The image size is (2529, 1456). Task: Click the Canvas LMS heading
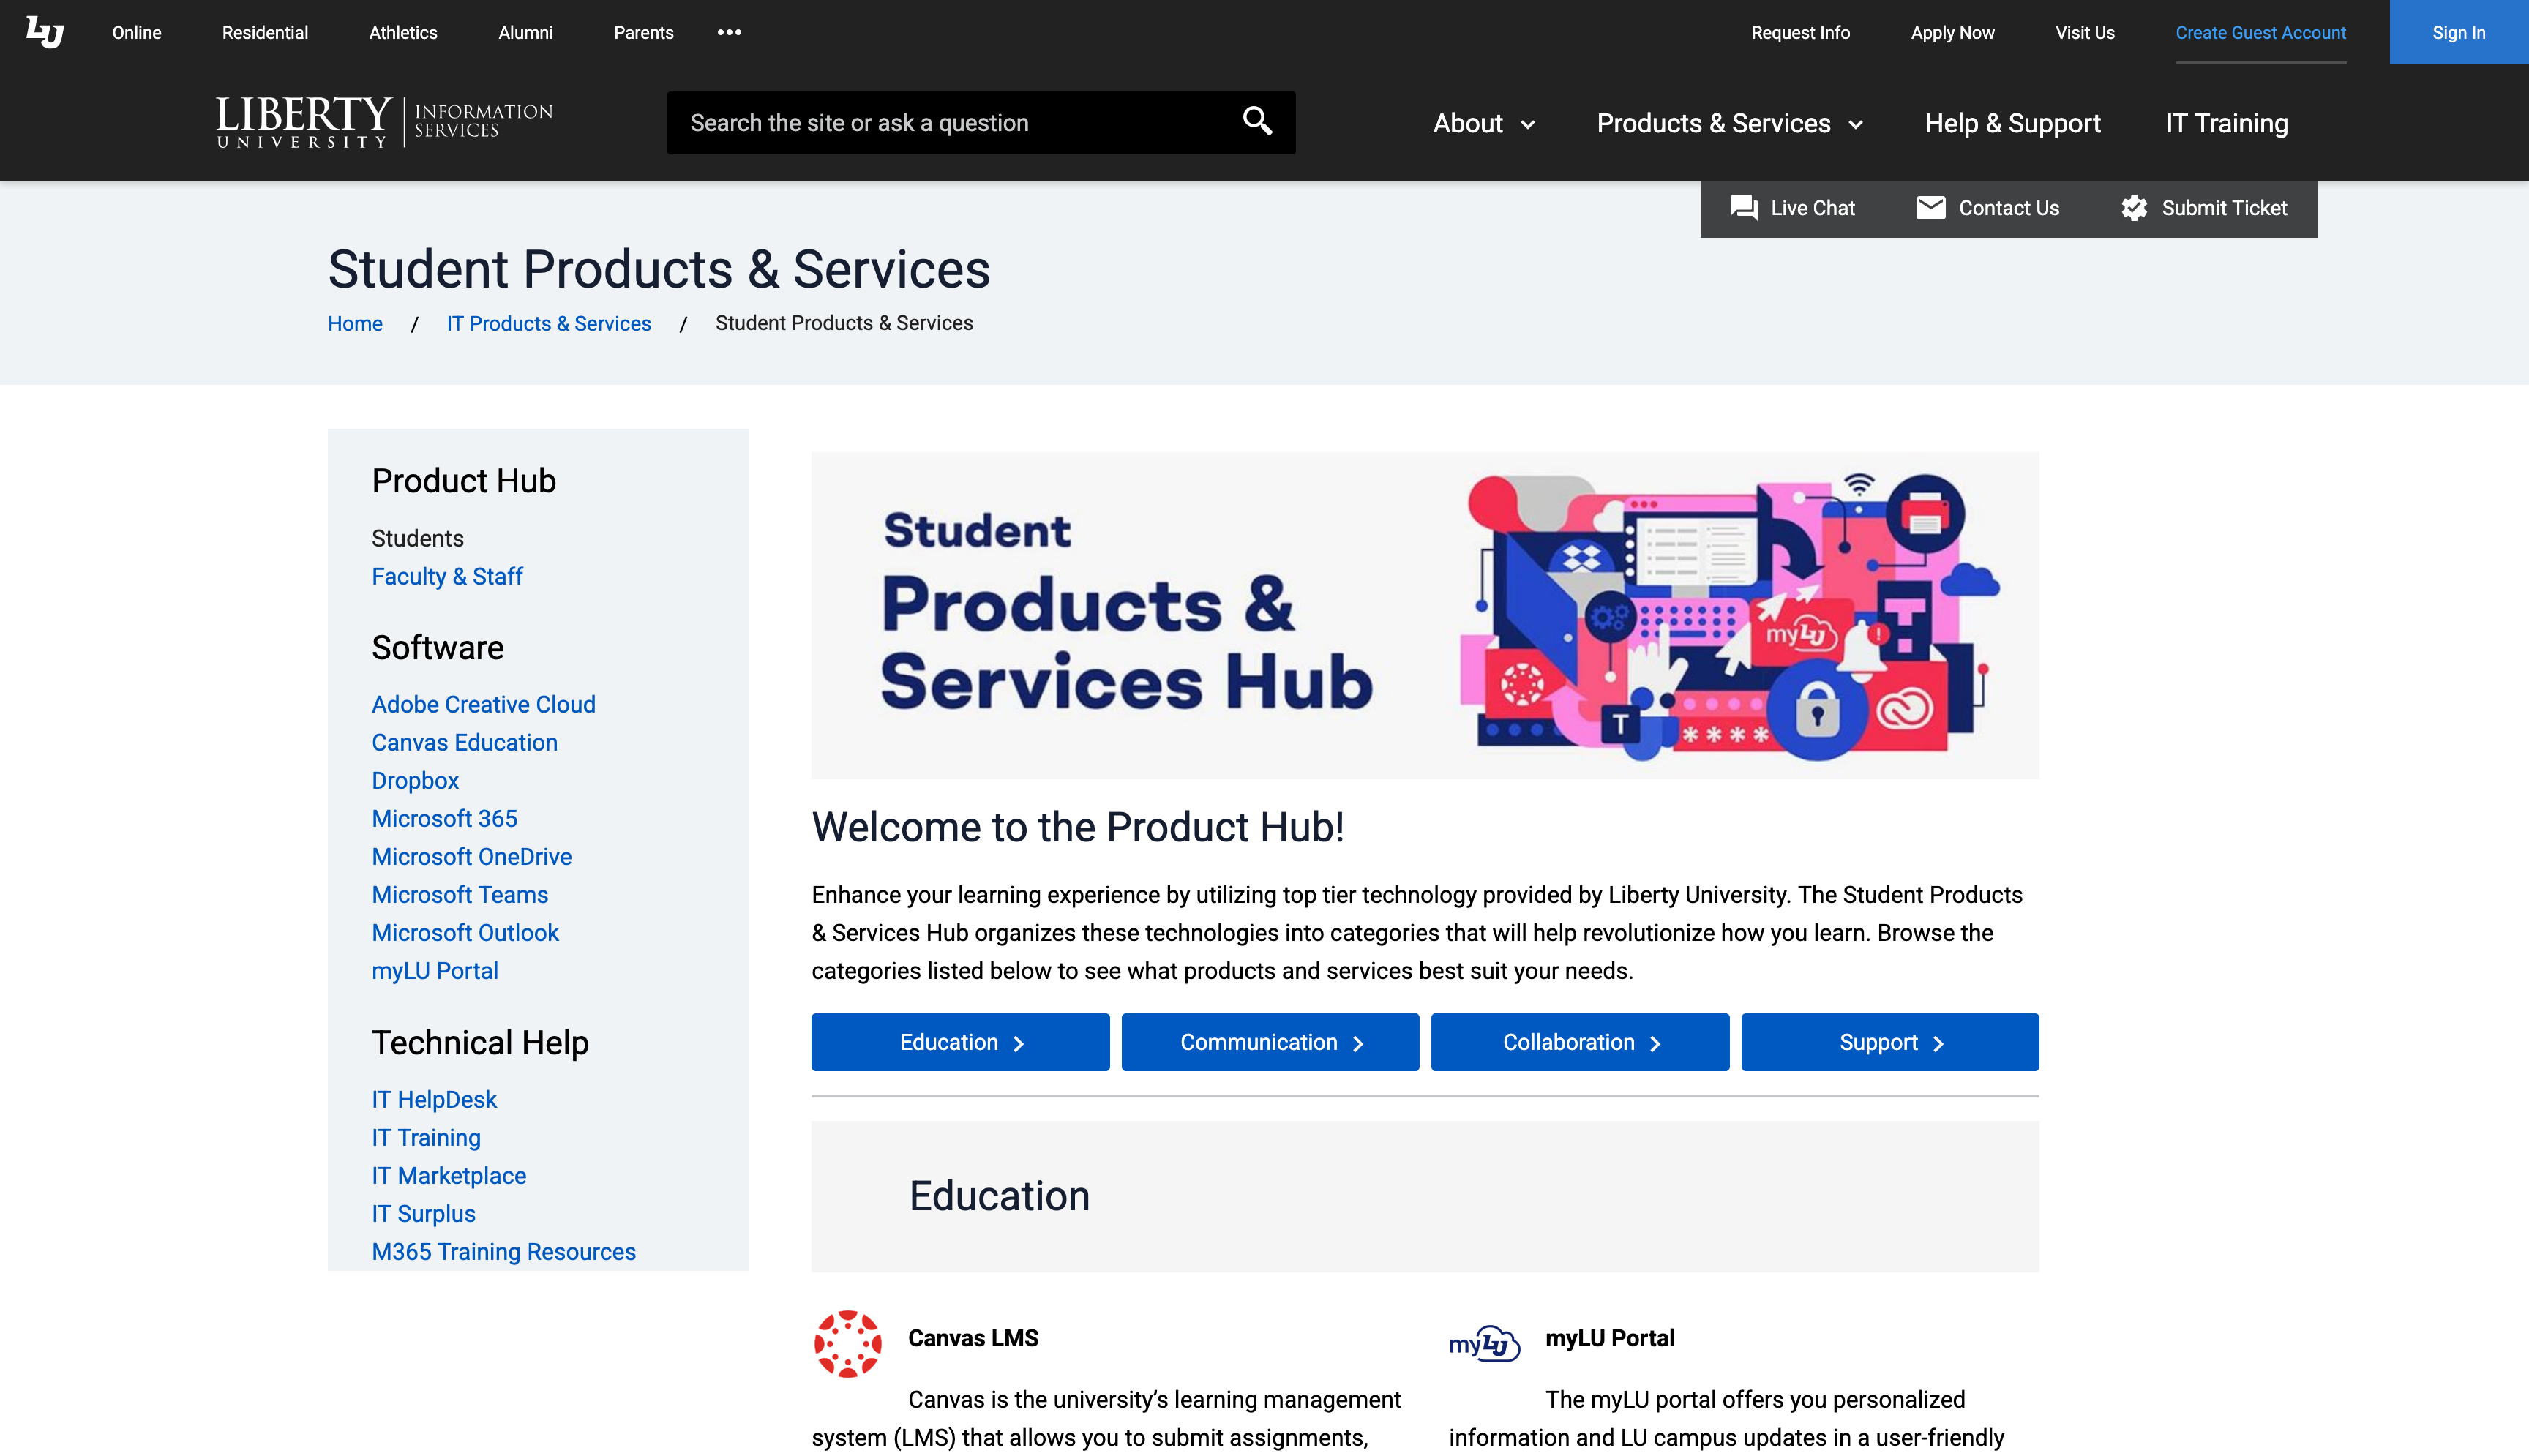(x=973, y=1338)
